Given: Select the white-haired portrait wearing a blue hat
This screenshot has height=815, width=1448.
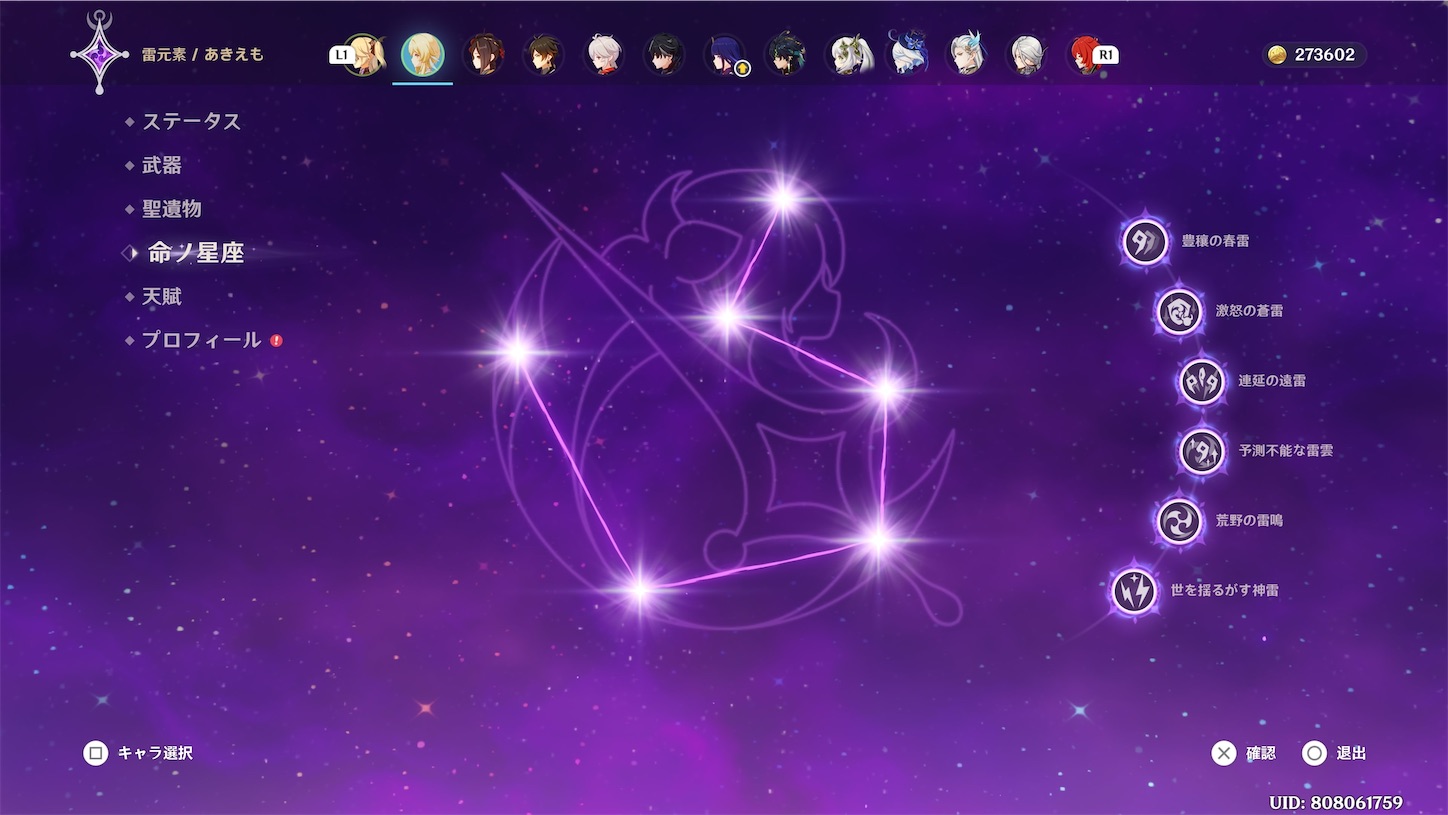Looking at the screenshot, I should pyautogui.click(x=908, y=54).
